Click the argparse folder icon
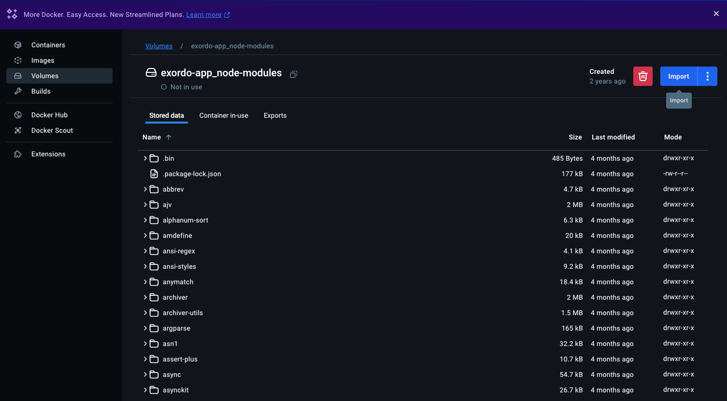The width and height of the screenshot is (727, 401). [154, 328]
